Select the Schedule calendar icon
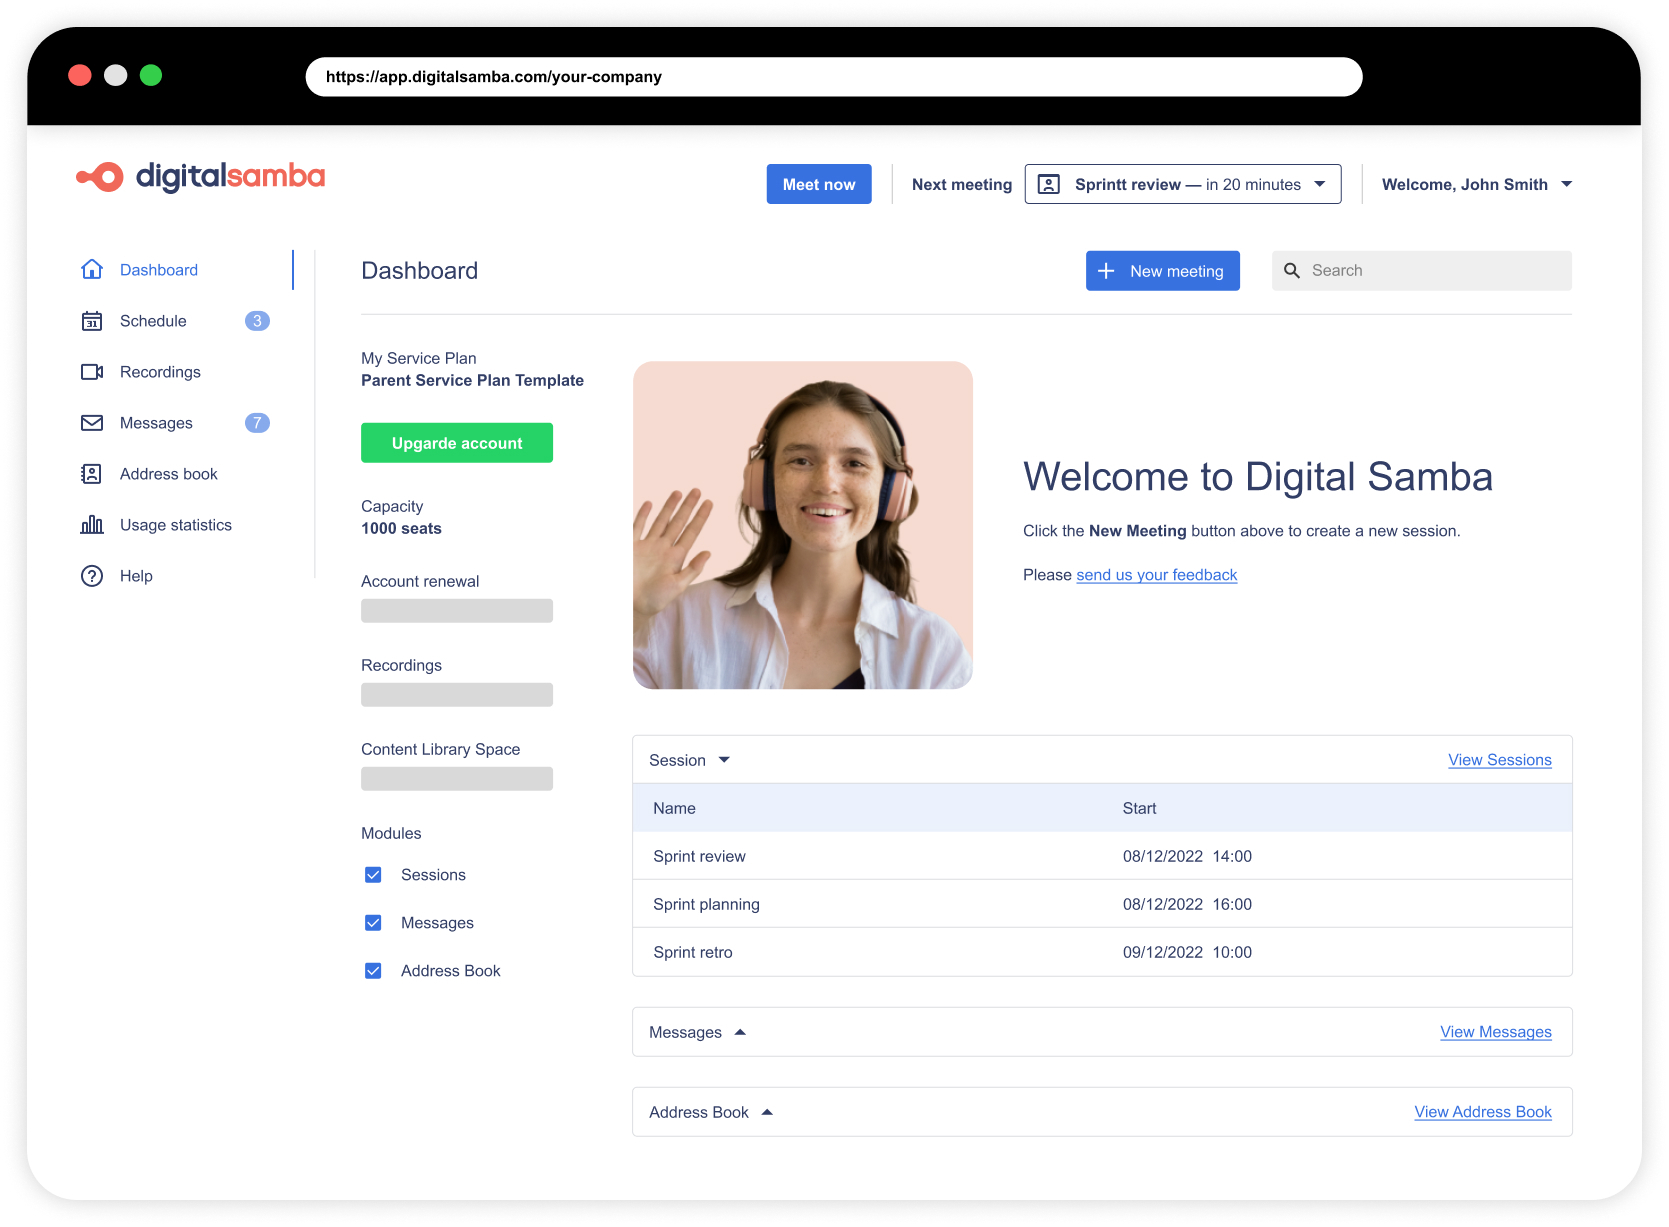Viewport: 1669px width, 1227px height. tap(91, 320)
